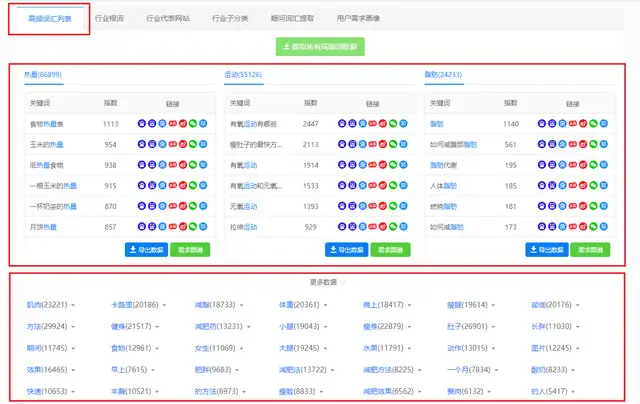Switch to the 行业根词 tab
Viewport: 640px width, 404px height.
click(x=109, y=18)
